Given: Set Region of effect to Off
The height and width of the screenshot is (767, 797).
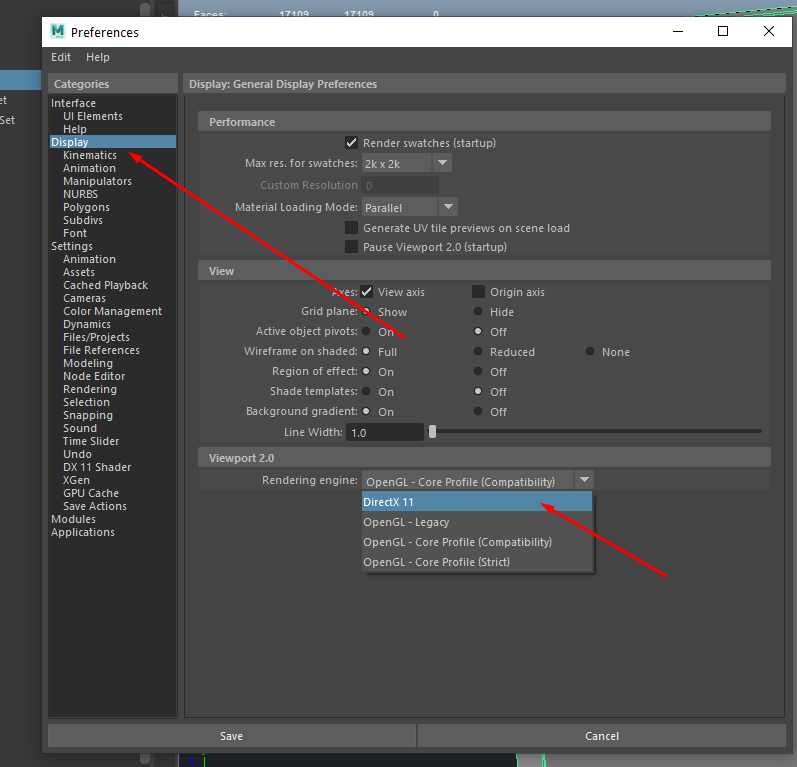Looking at the screenshot, I should pyautogui.click(x=478, y=371).
